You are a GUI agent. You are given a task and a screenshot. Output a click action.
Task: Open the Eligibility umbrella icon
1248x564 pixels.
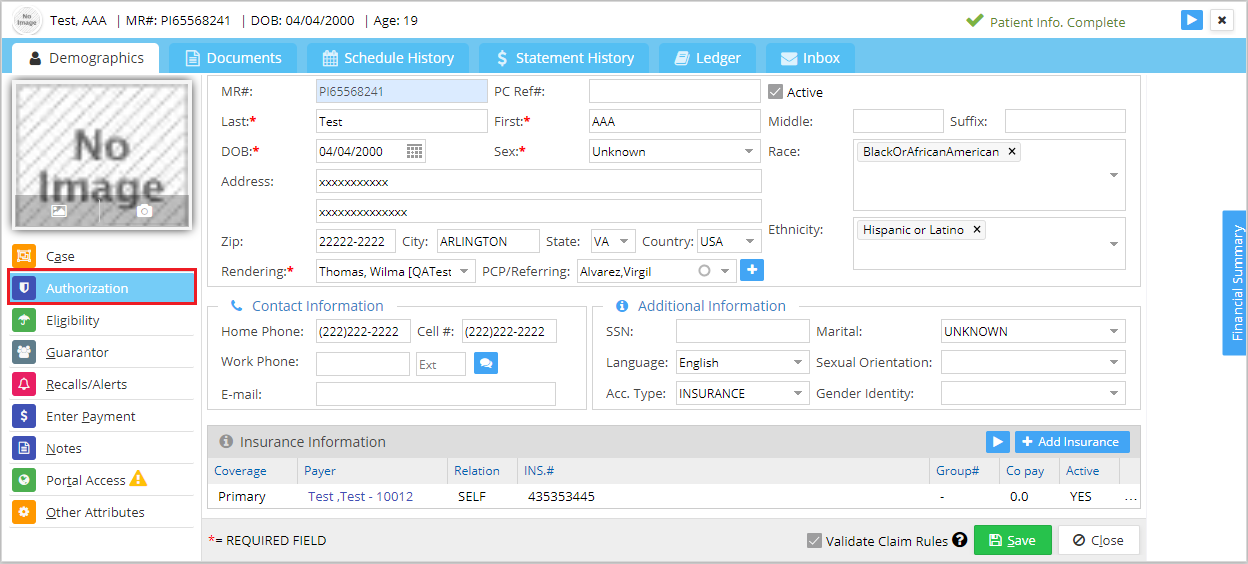point(24,320)
